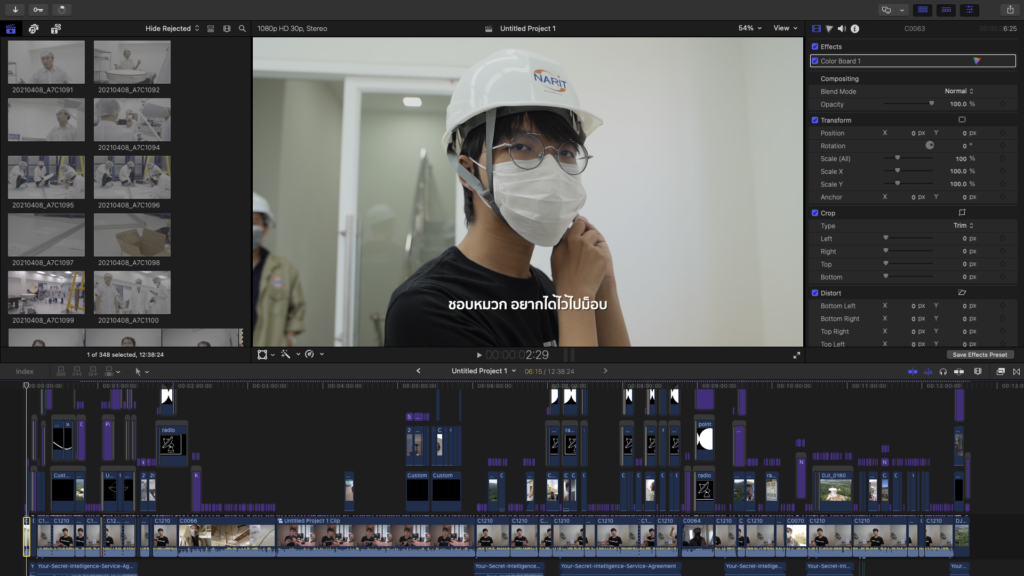
Task: Toggle video and audio skimming
Action: click(x=912, y=372)
